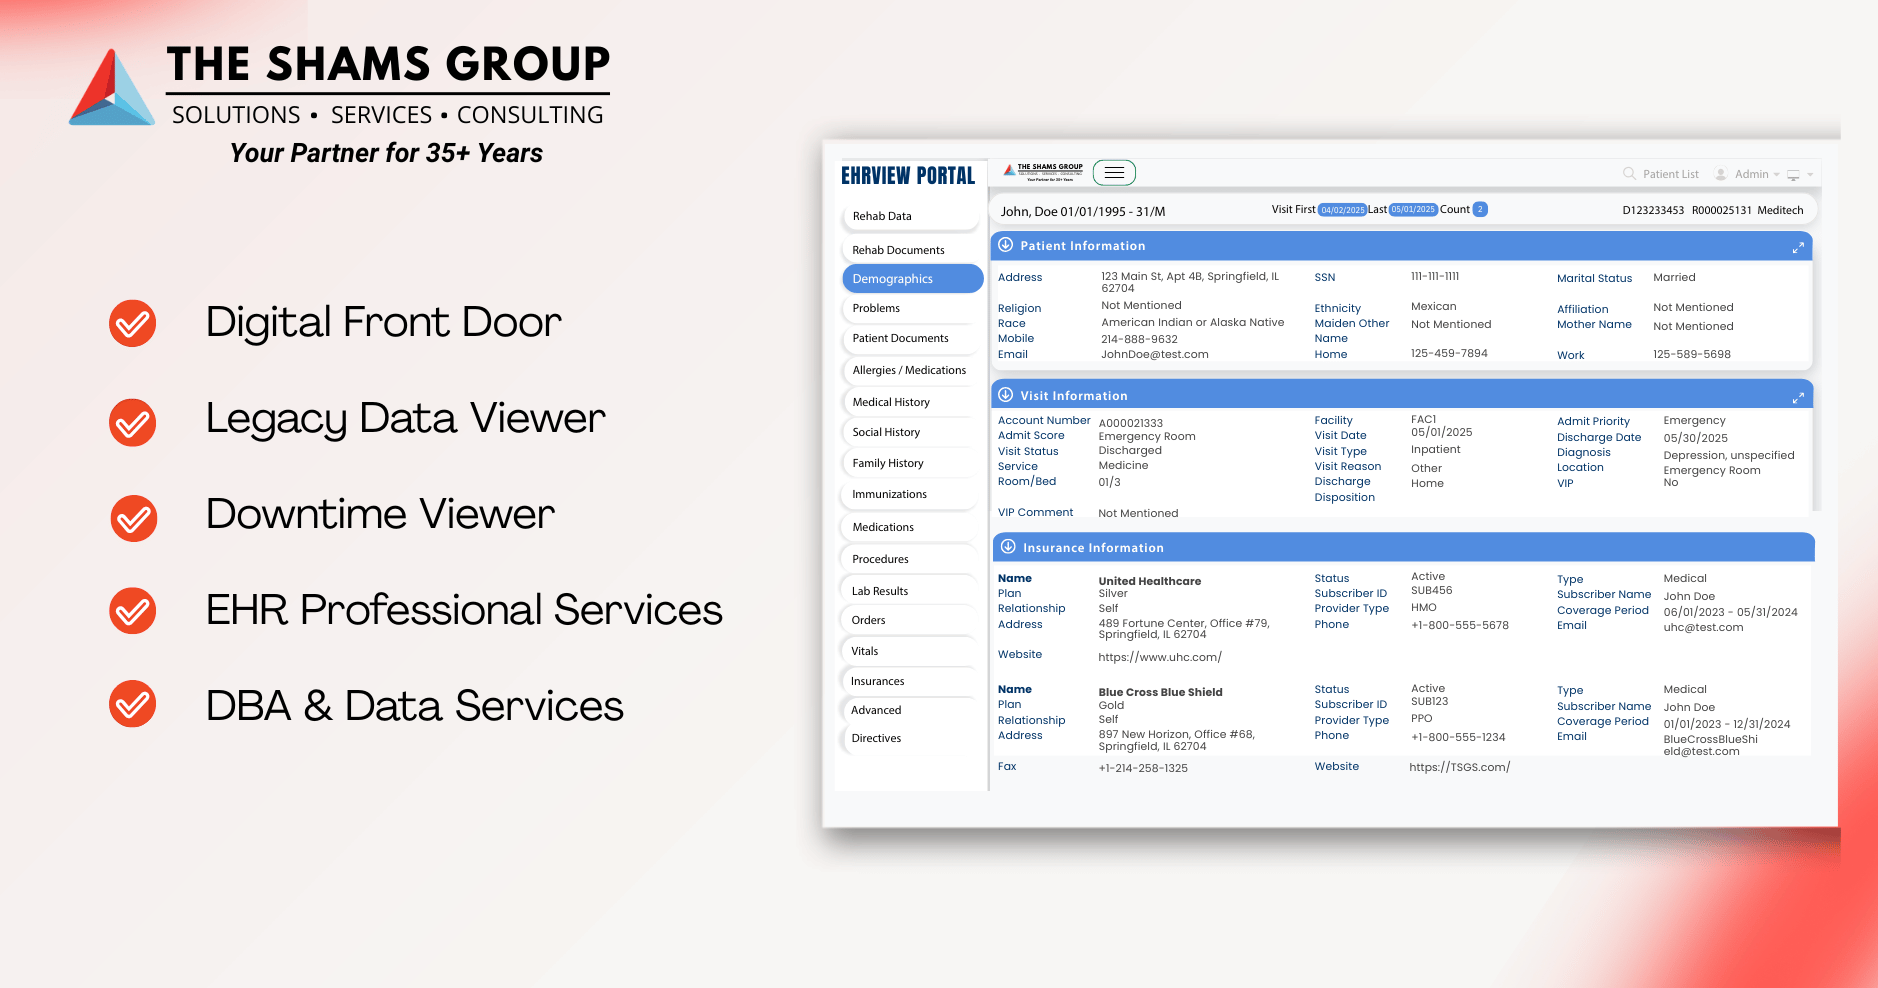Collapse the Visit Information section
The height and width of the screenshot is (988, 1878).
[x=1006, y=395]
